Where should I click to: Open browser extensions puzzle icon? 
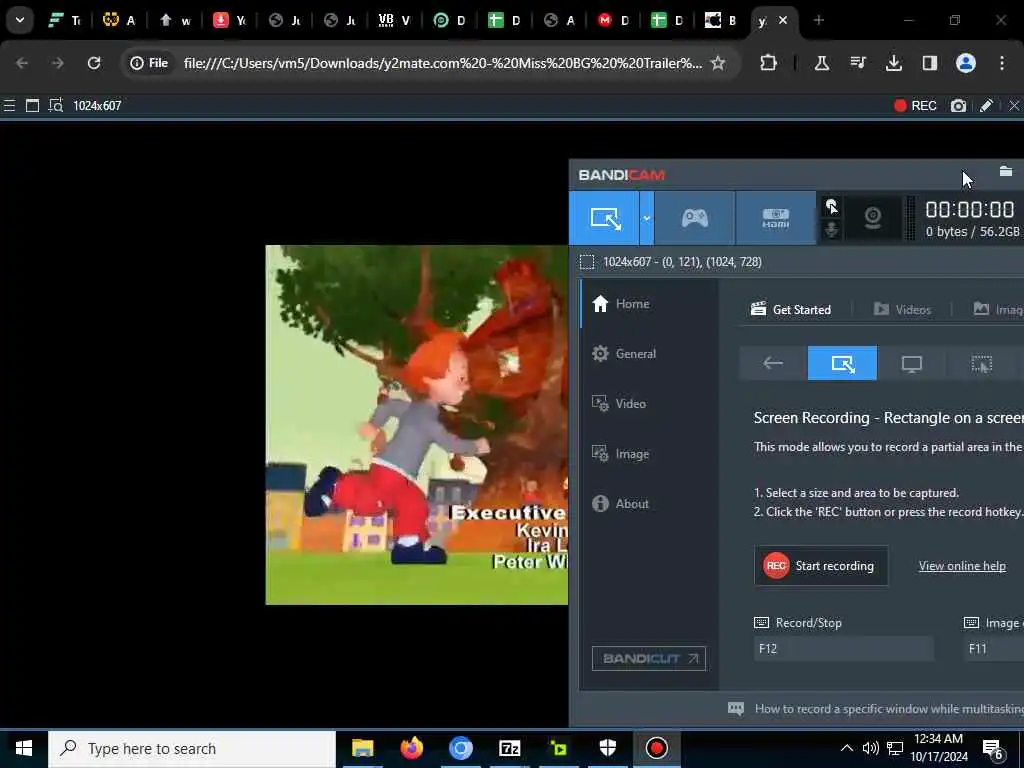[x=769, y=63]
